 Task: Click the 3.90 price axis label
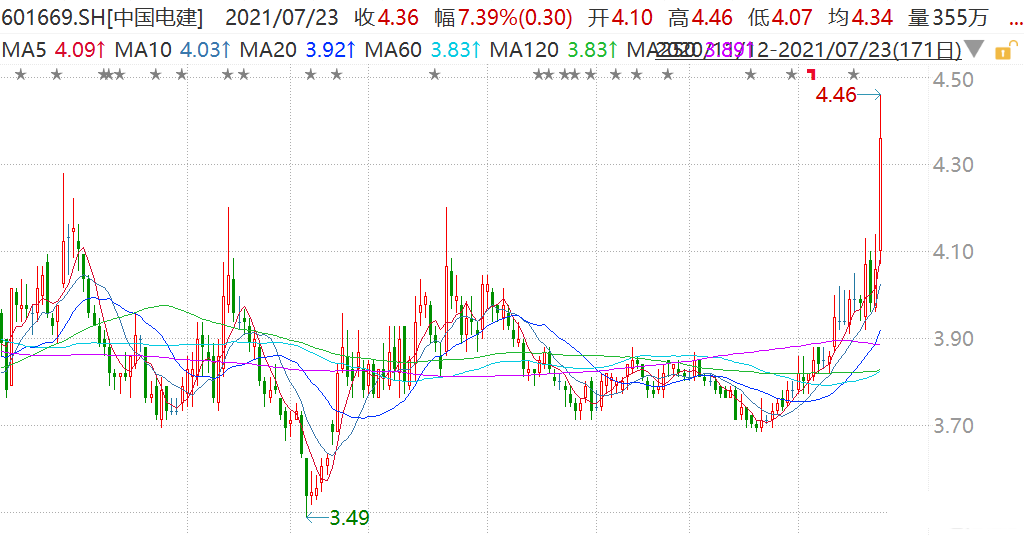point(953,339)
